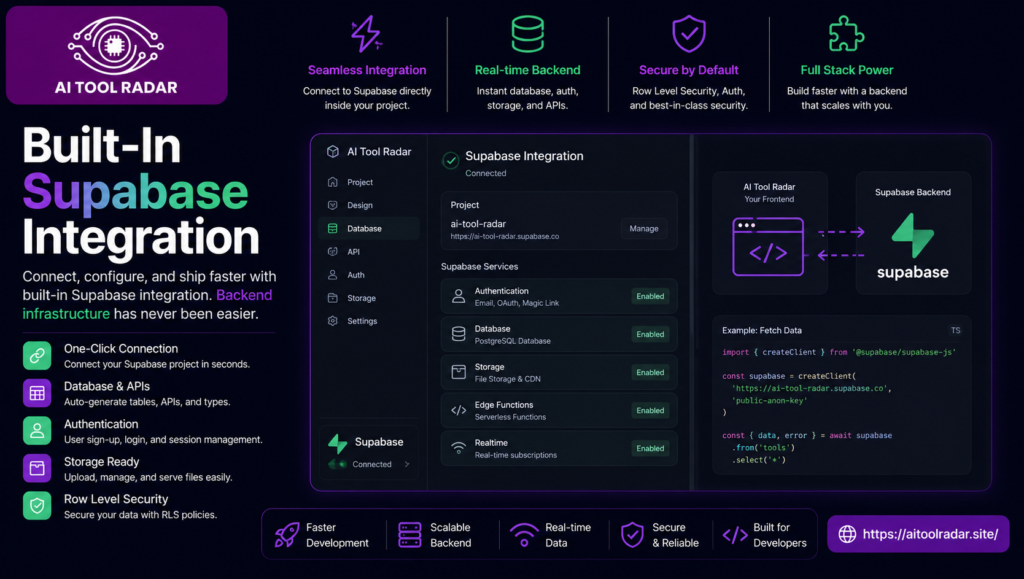Open the https://aitoolradar.site/ link button
The width and height of the screenshot is (1024, 579).
point(918,534)
